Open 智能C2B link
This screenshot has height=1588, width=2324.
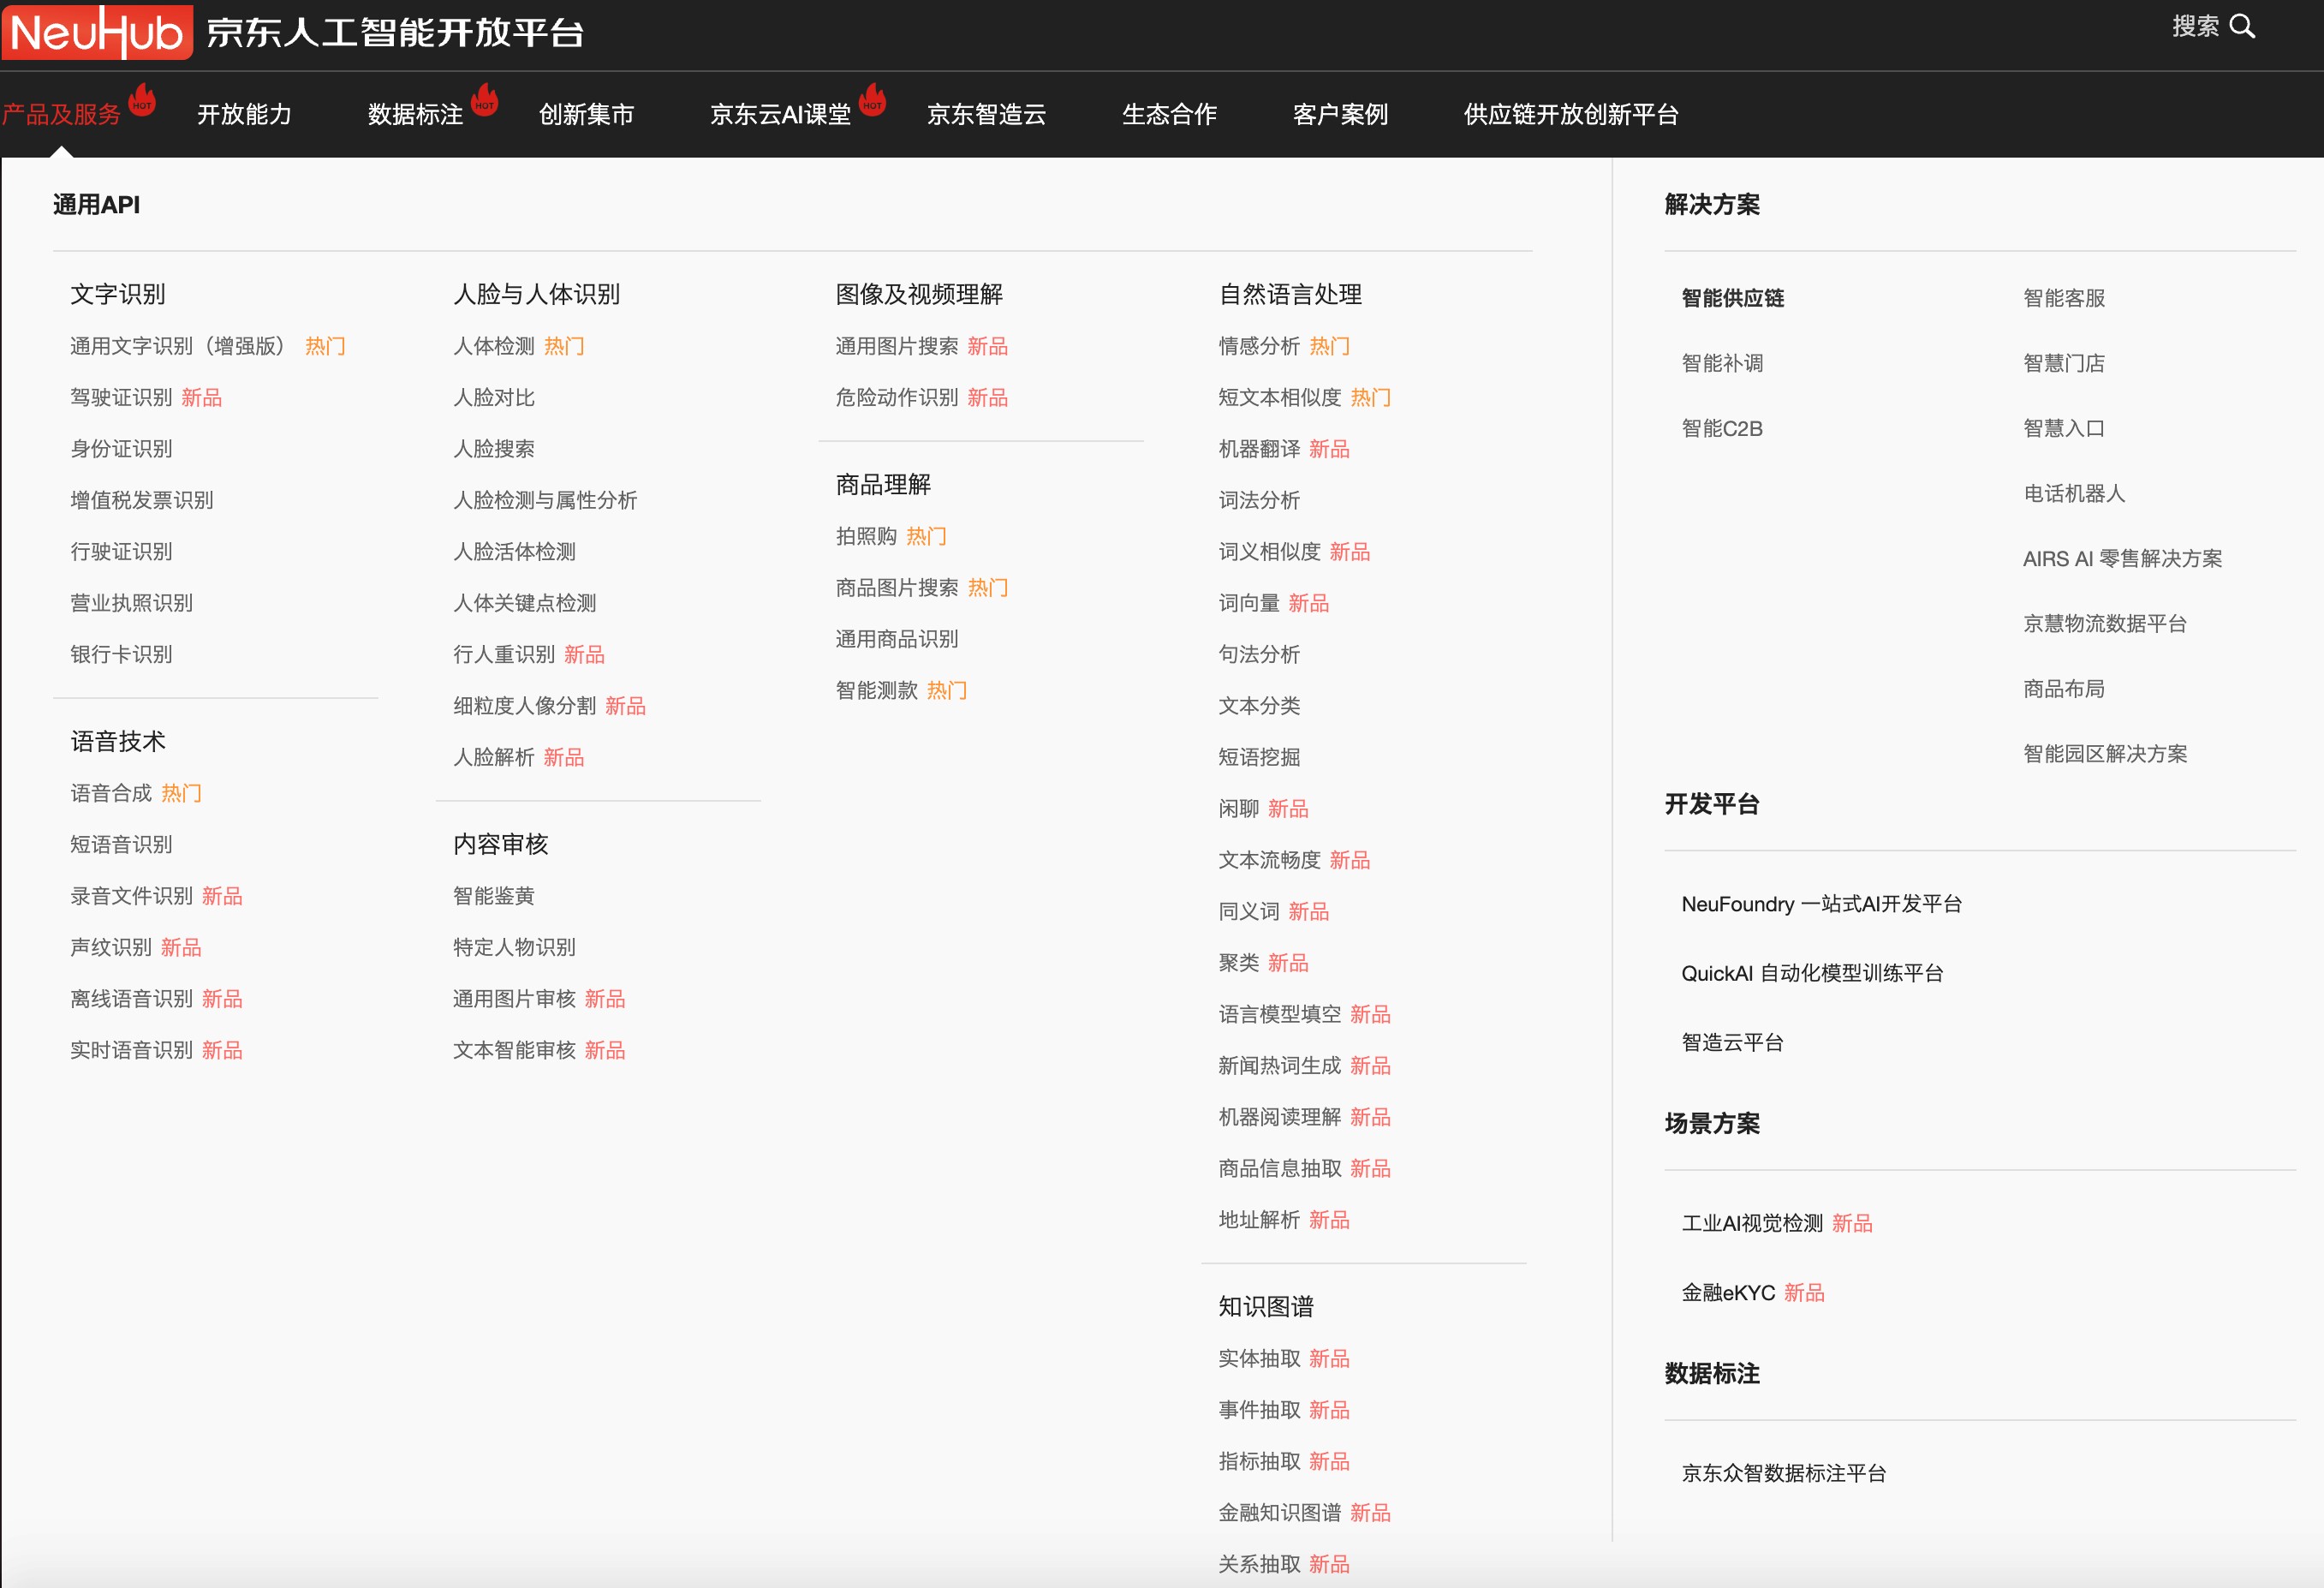[x=1722, y=428]
